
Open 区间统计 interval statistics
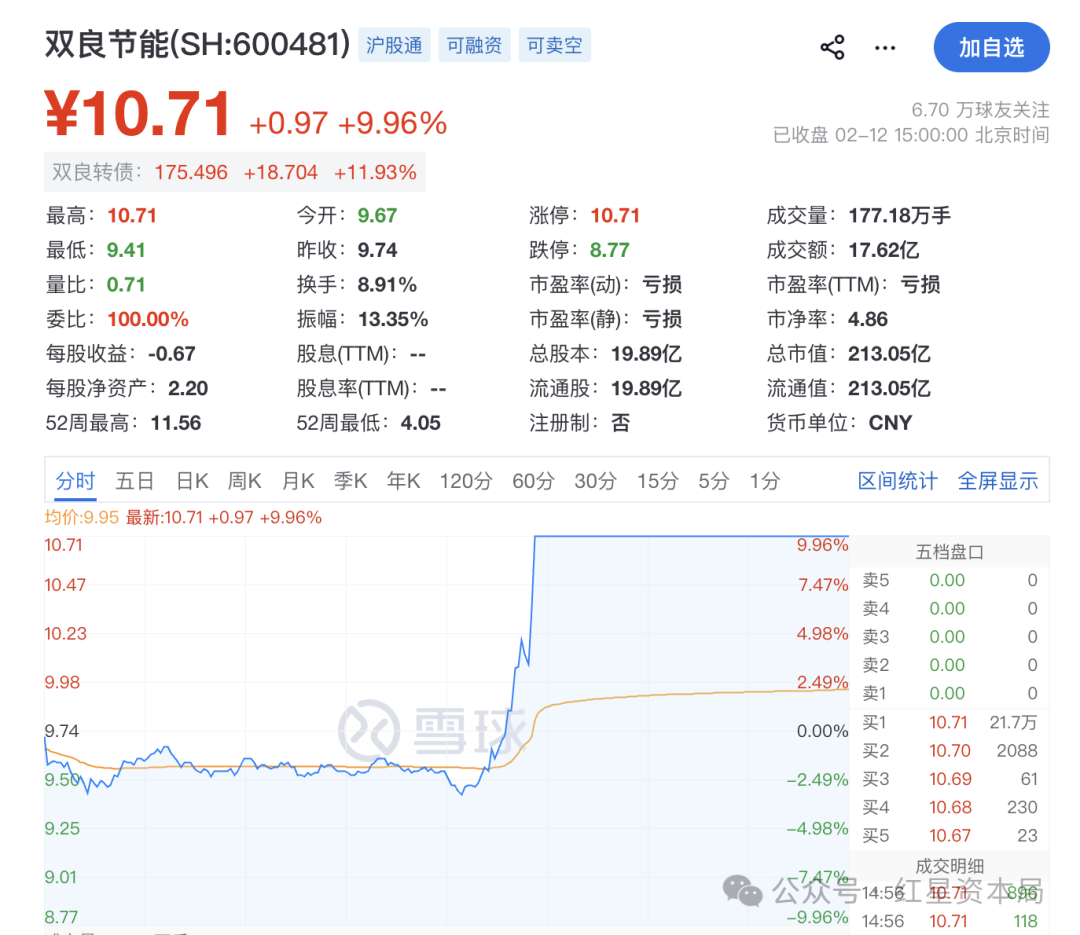(897, 480)
